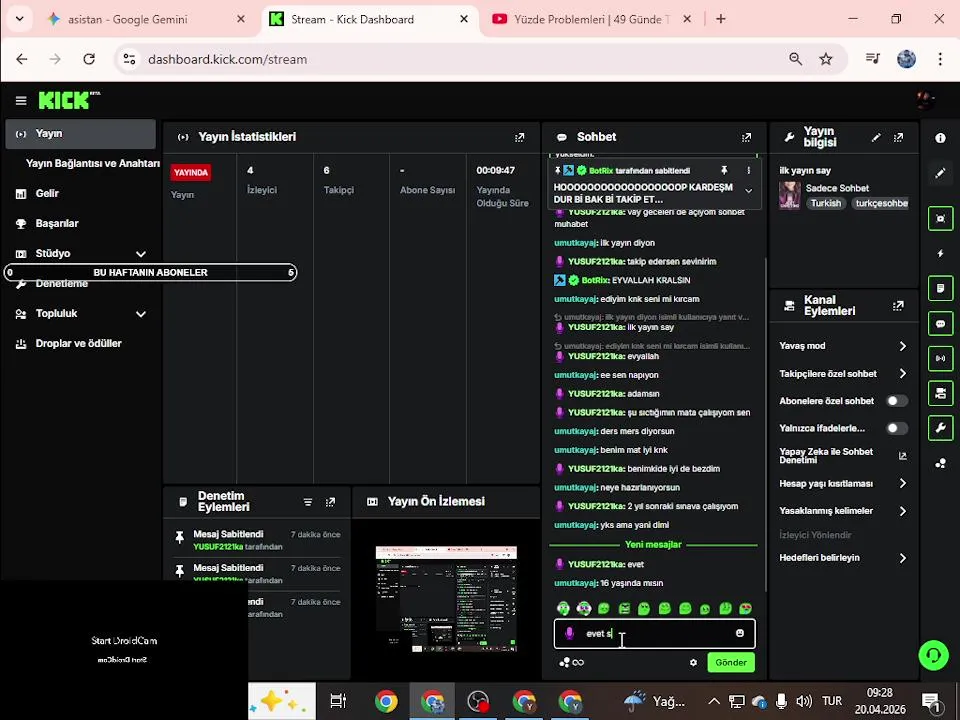Click the chat message input field
Screen dimensions: 960x720
654,634
